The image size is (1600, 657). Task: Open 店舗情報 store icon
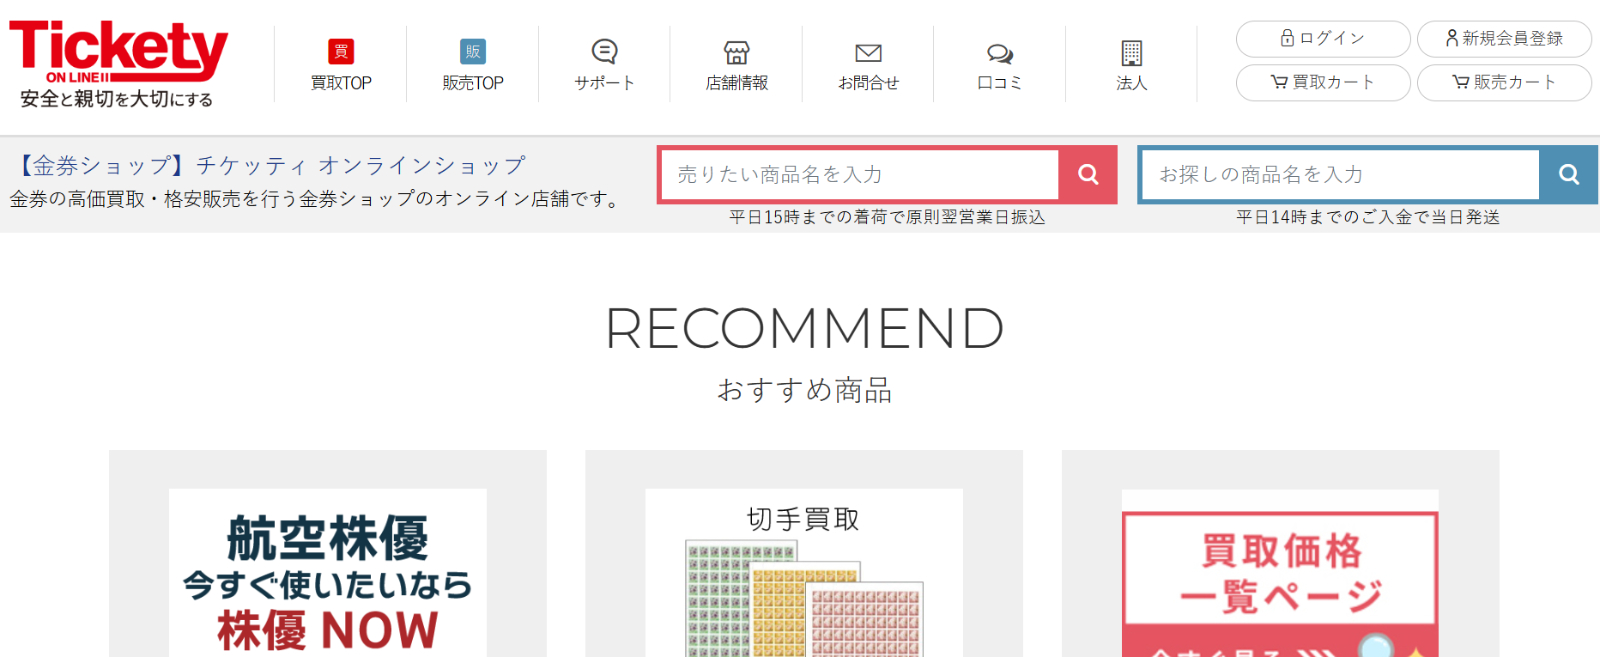tap(736, 52)
